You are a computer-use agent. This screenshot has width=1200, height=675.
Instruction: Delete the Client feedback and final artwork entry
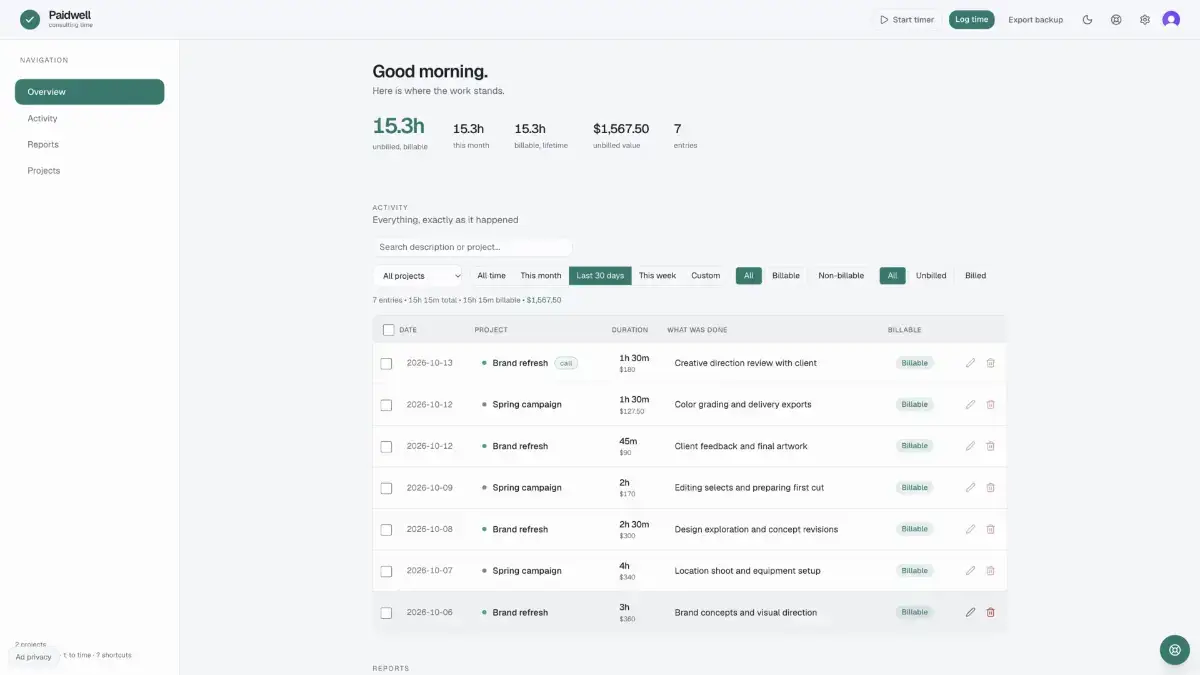coord(990,446)
